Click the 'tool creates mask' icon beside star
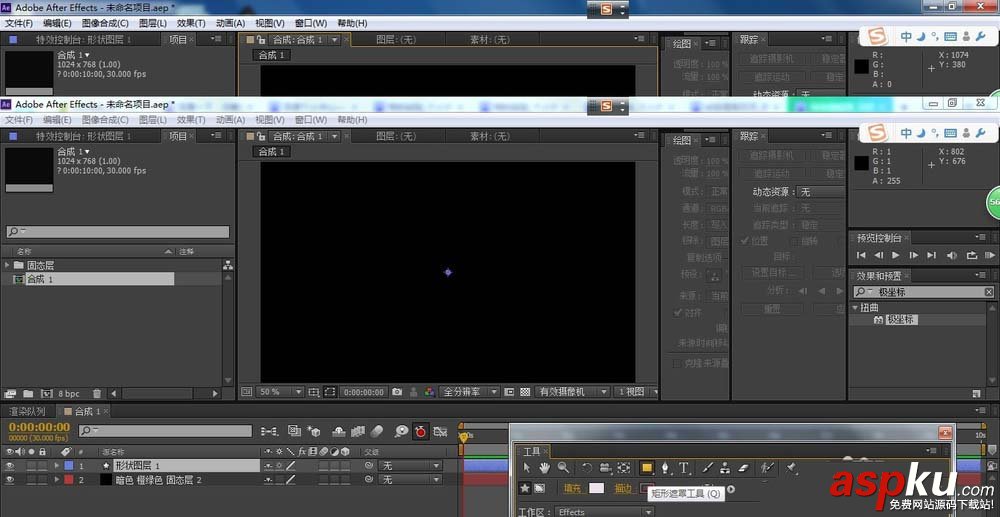The image size is (1000, 517). 540,488
